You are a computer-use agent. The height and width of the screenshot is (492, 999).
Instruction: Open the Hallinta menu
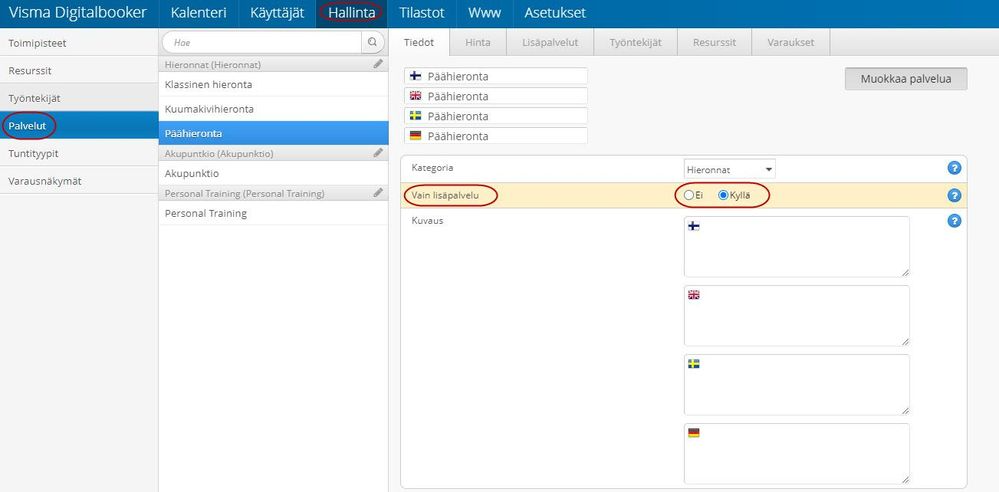[x=352, y=13]
